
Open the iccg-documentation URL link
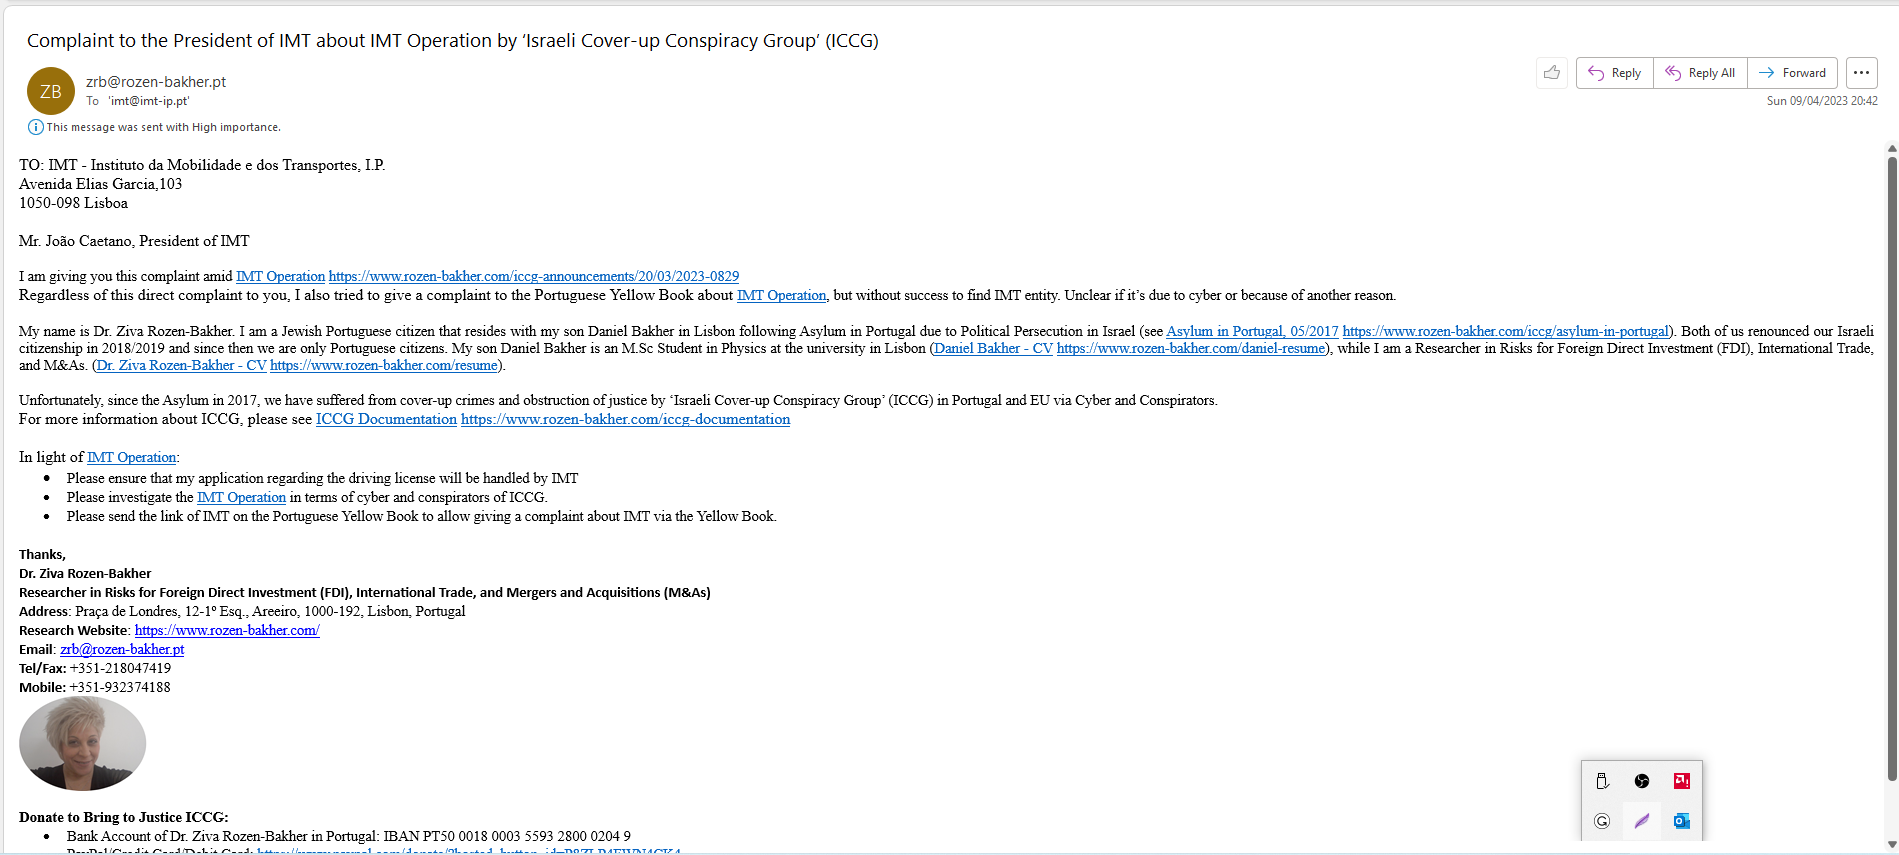pos(625,419)
